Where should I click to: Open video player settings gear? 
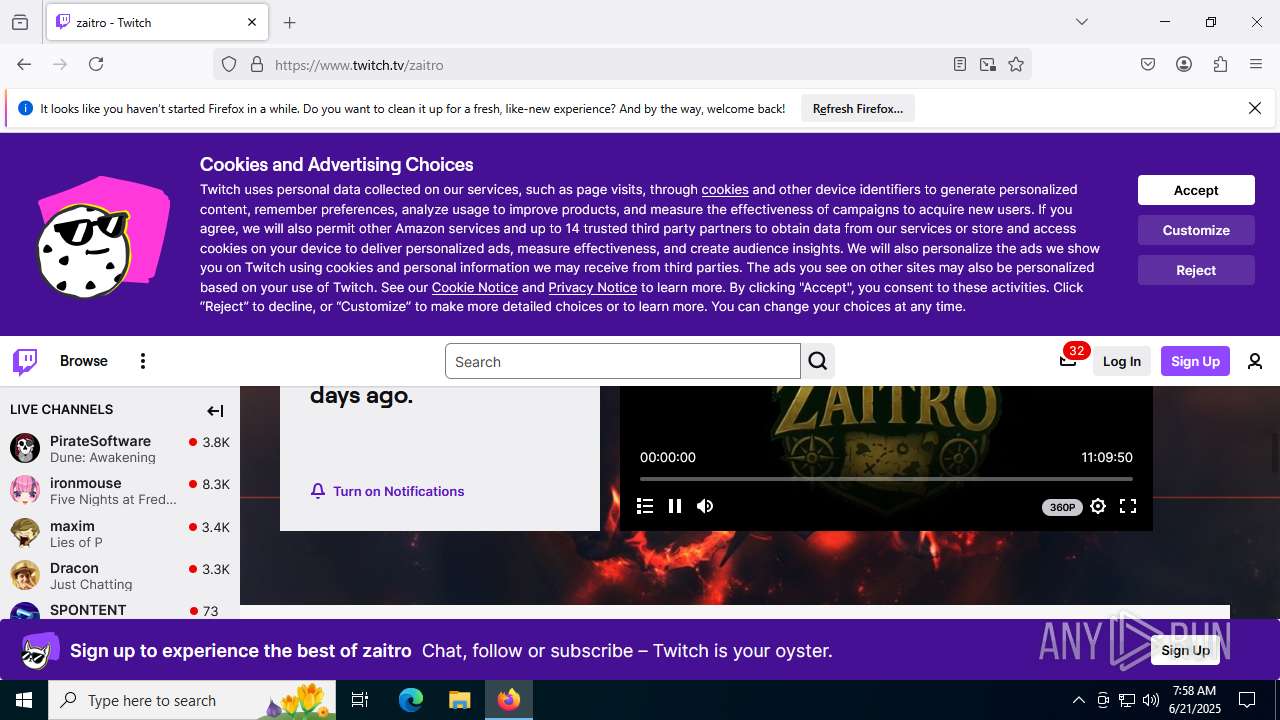point(1098,506)
